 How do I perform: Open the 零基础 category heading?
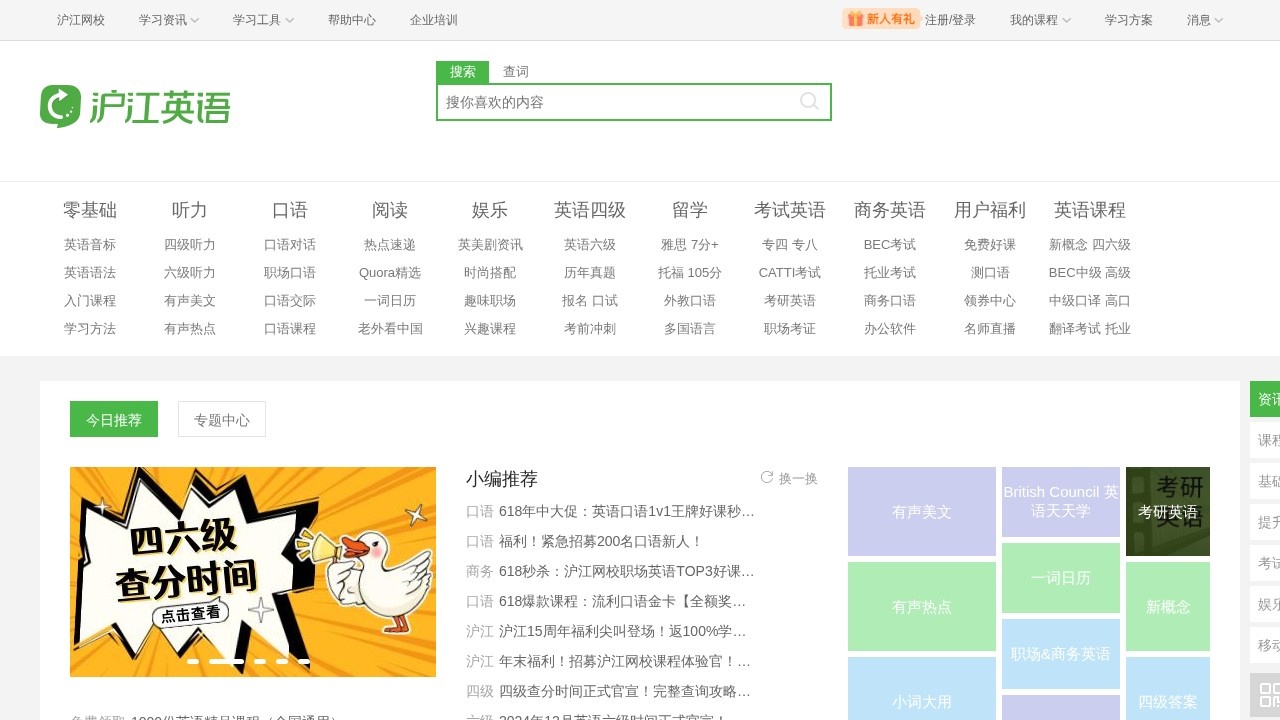90,210
